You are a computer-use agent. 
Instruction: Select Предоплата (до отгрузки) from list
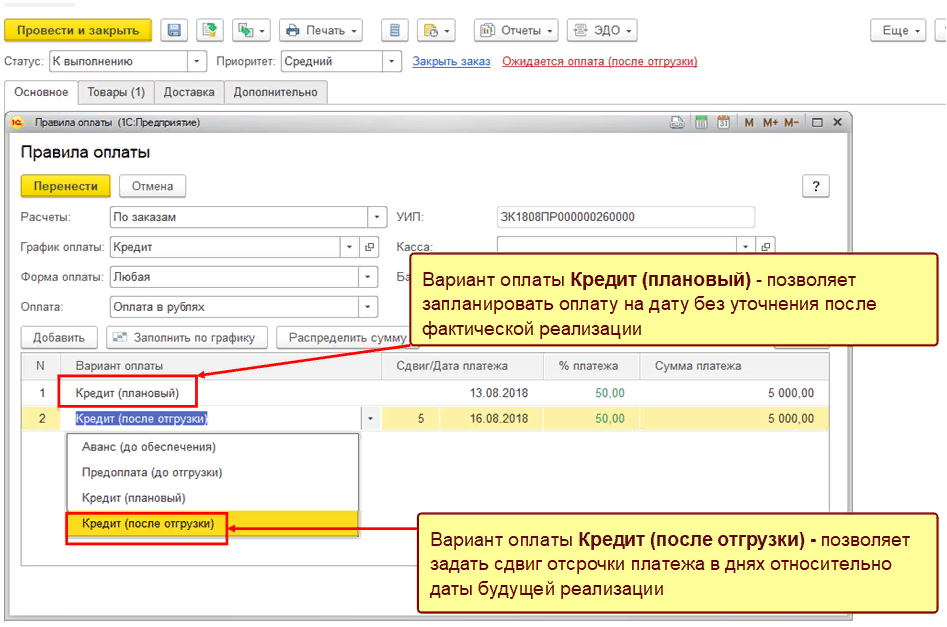[x=152, y=472]
